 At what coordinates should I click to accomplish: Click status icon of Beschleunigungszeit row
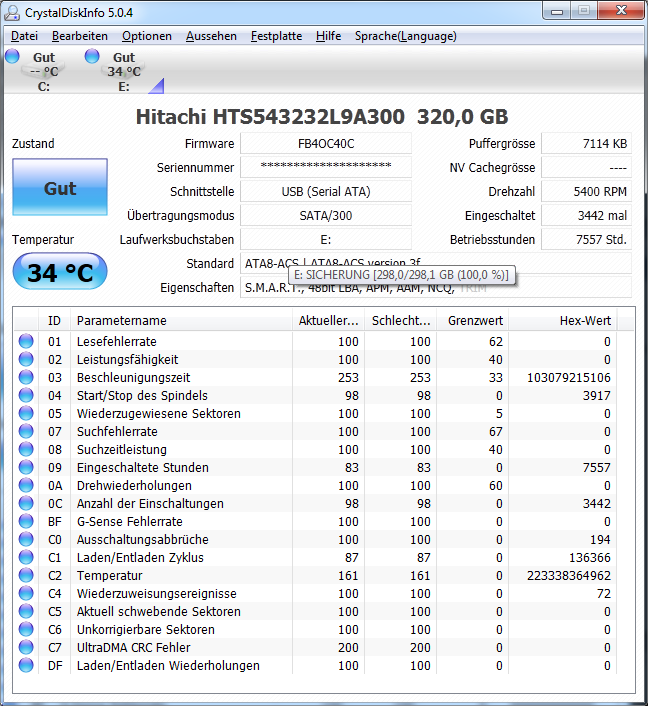(x=26, y=377)
